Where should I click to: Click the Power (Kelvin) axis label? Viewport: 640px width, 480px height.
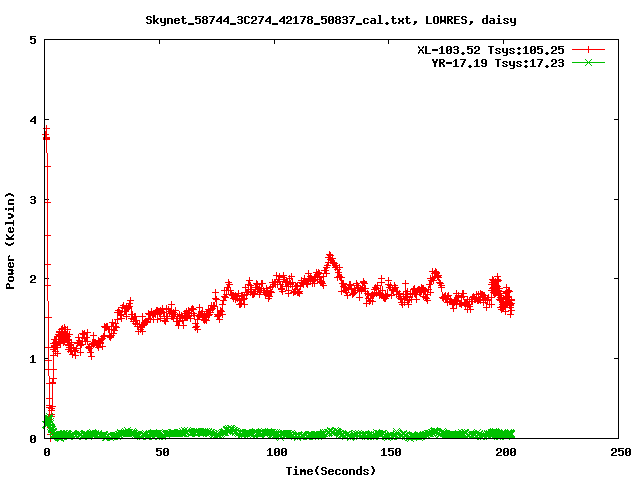tap(10, 241)
